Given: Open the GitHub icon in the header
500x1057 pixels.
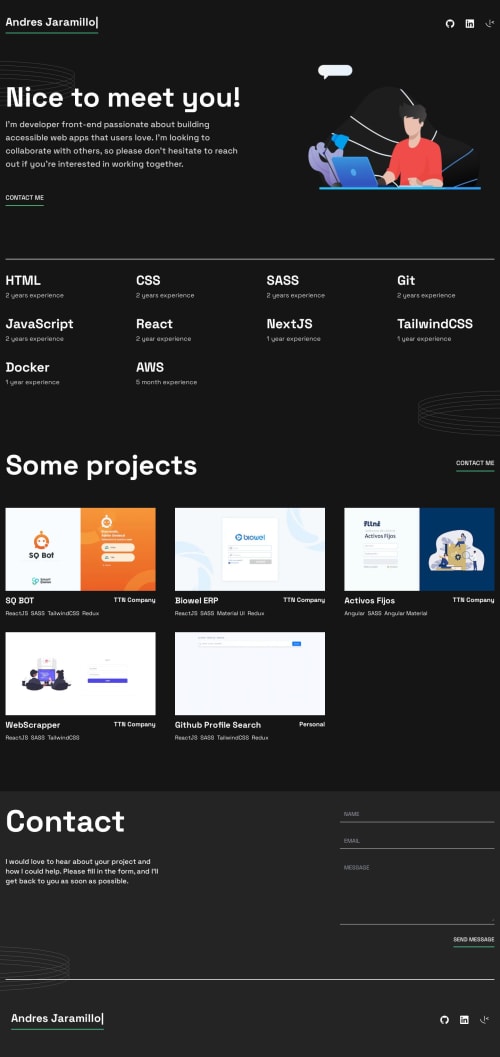Looking at the screenshot, I should (x=450, y=24).
